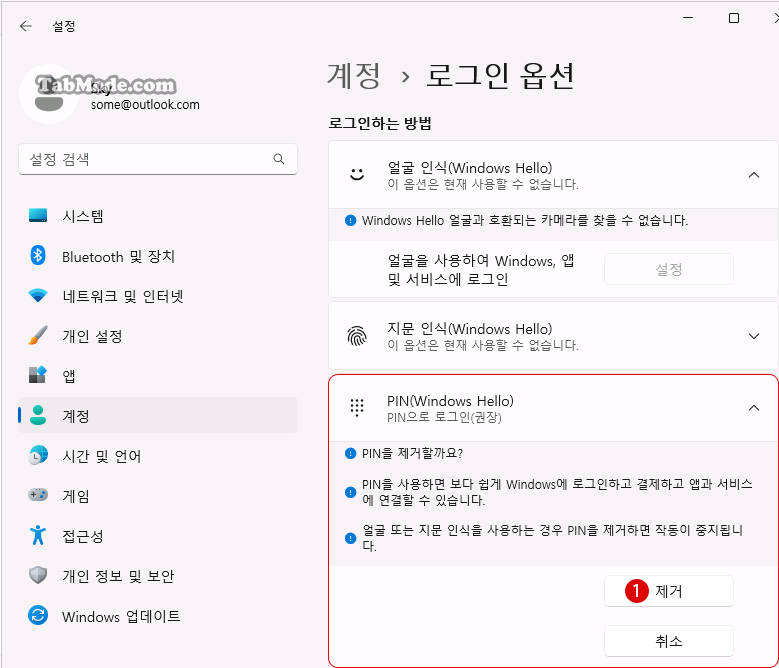The height and width of the screenshot is (668, 779).
Task: Click the Apps icon in sidebar
Action: (38, 375)
